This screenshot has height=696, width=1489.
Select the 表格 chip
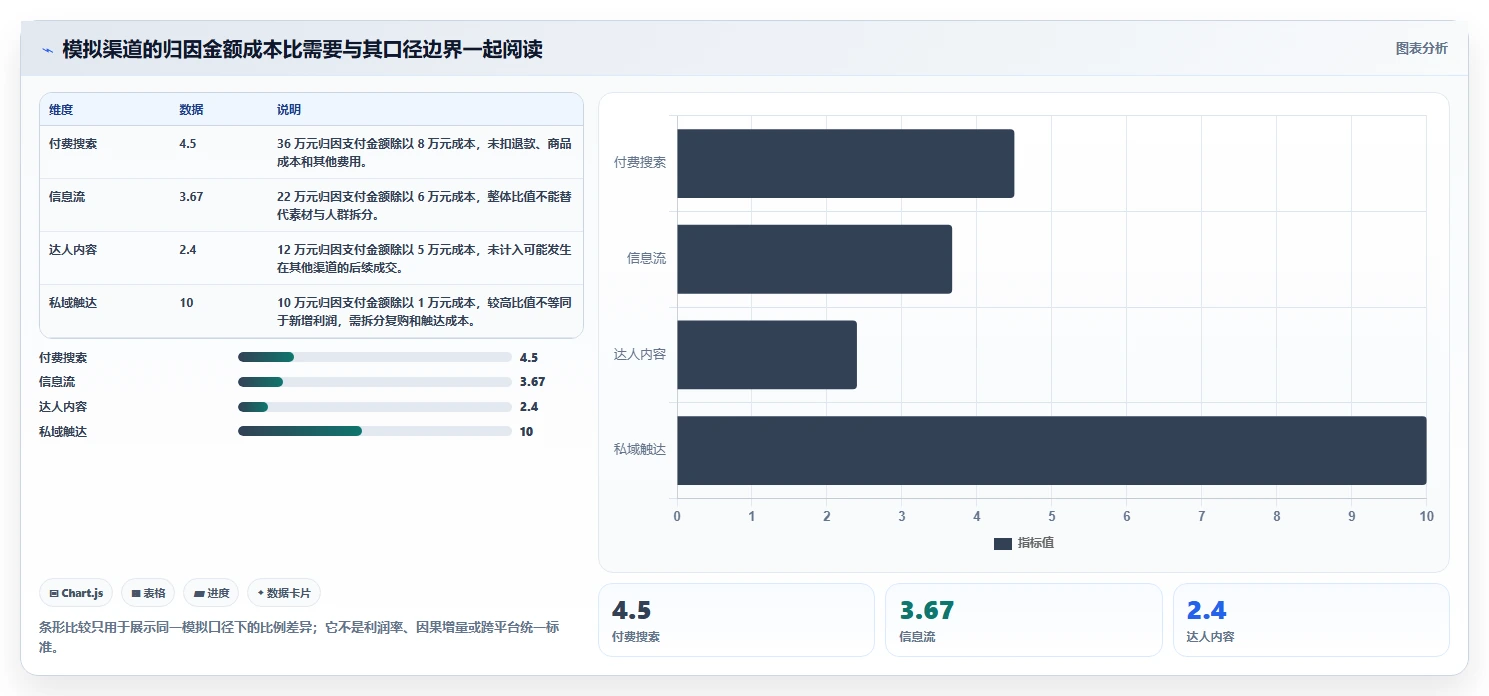coord(148,593)
